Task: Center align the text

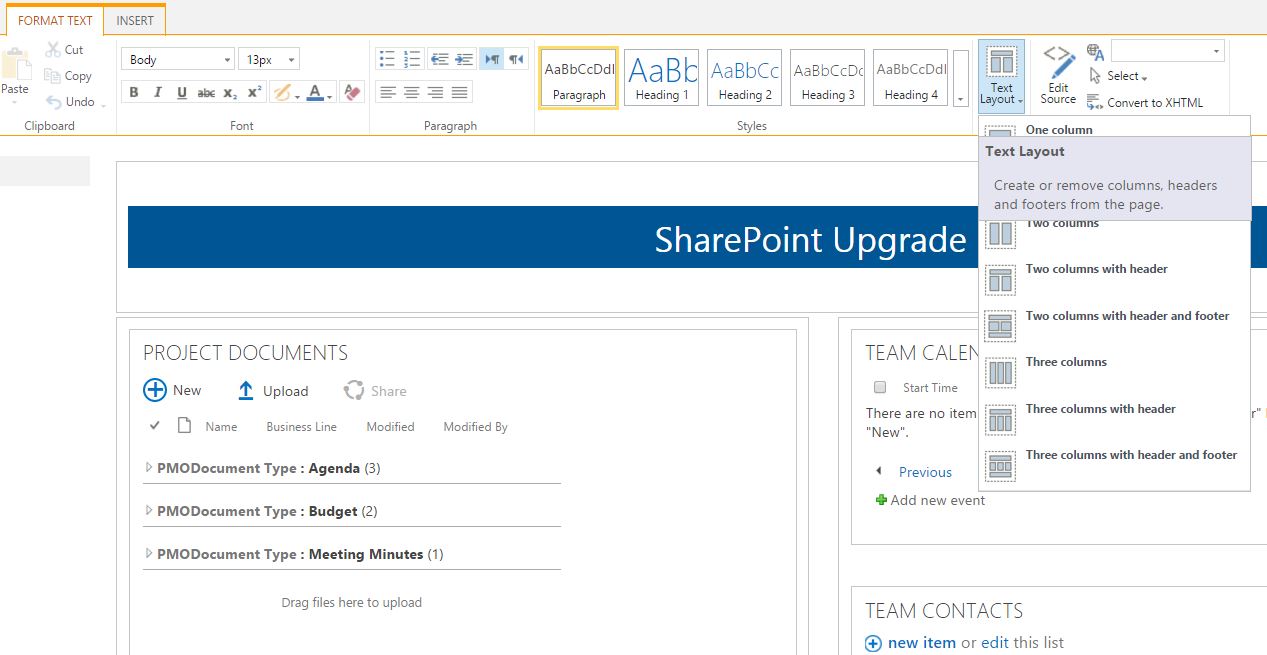Action: pyautogui.click(x=411, y=93)
